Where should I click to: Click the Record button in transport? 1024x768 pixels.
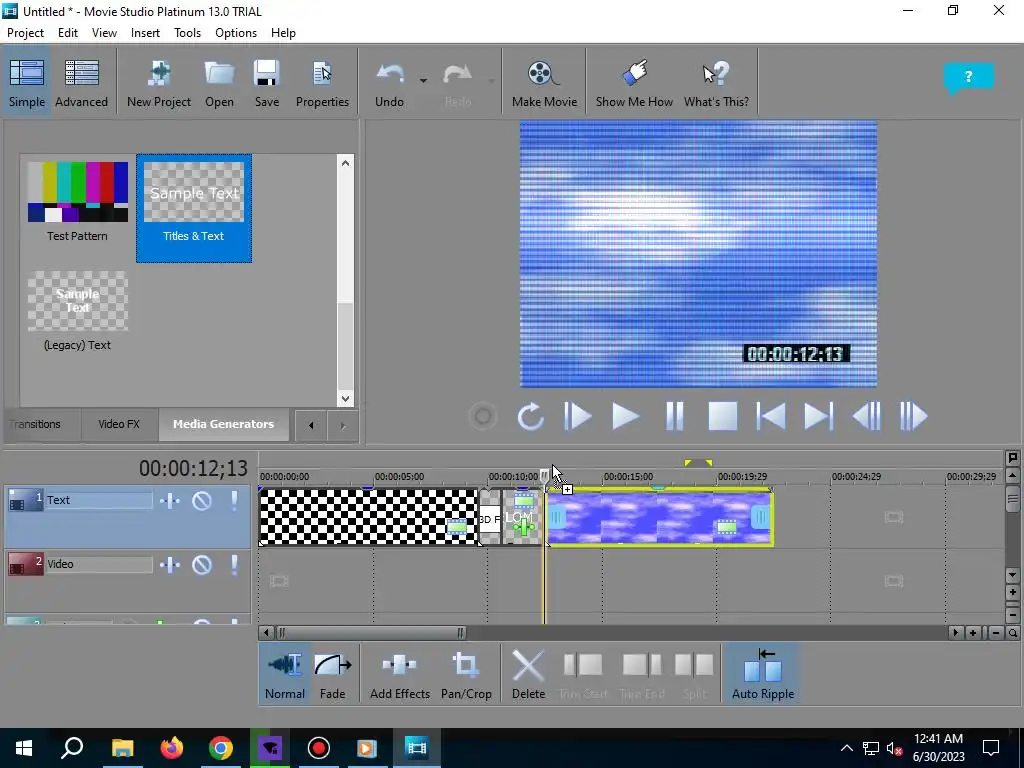click(483, 416)
